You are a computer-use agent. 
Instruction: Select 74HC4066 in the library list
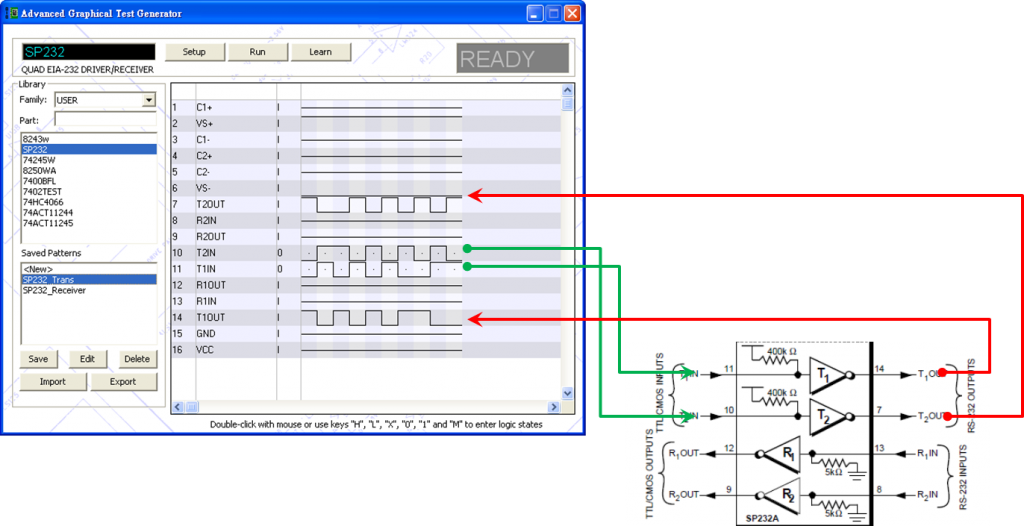[89, 202]
